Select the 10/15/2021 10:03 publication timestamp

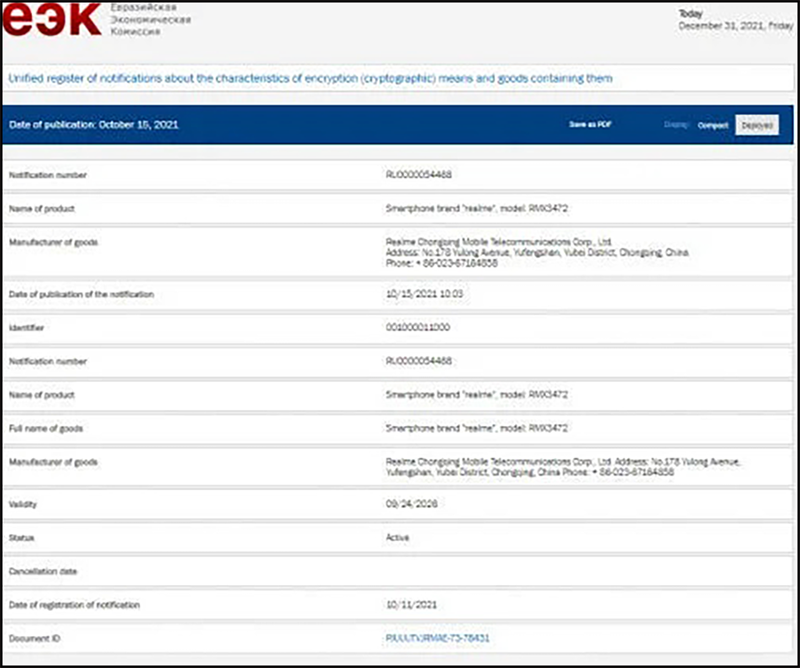click(x=424, y=294)
